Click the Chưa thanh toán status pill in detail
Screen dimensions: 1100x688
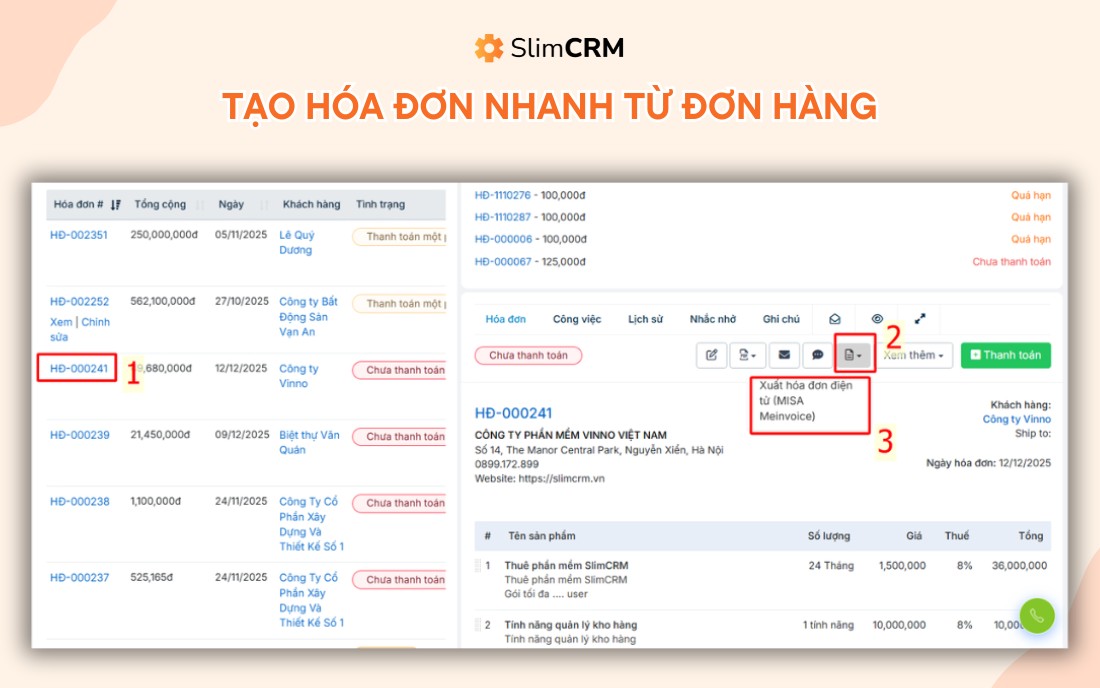528,356
